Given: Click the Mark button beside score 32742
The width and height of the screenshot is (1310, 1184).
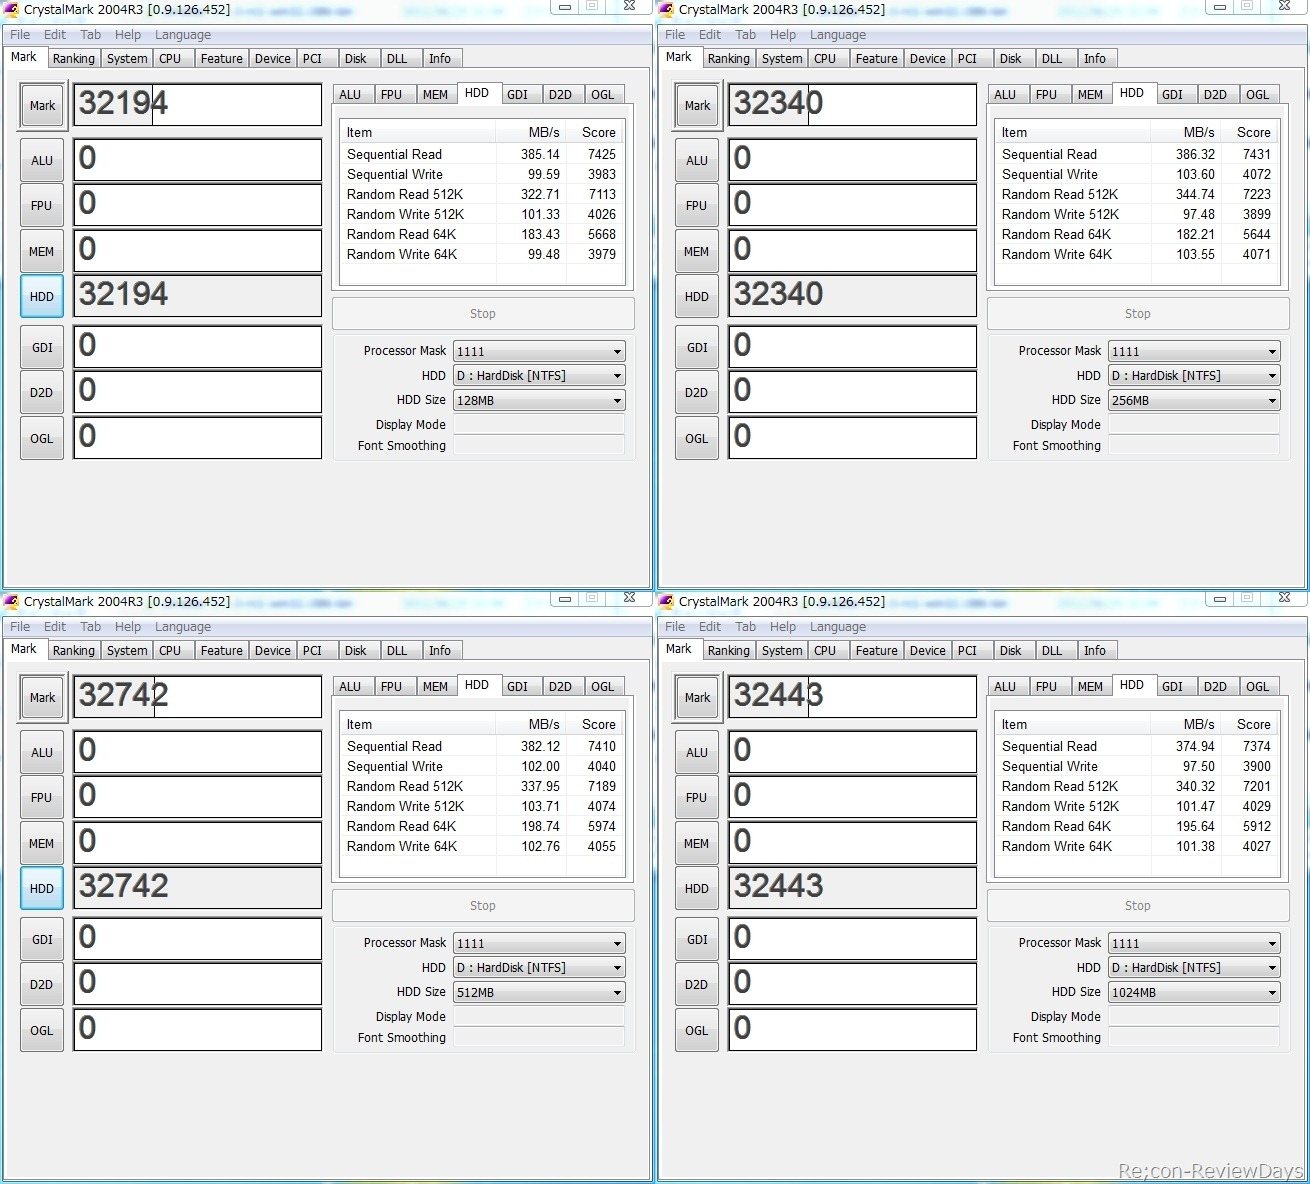Looking at the screenshot, I should point(42,698).
